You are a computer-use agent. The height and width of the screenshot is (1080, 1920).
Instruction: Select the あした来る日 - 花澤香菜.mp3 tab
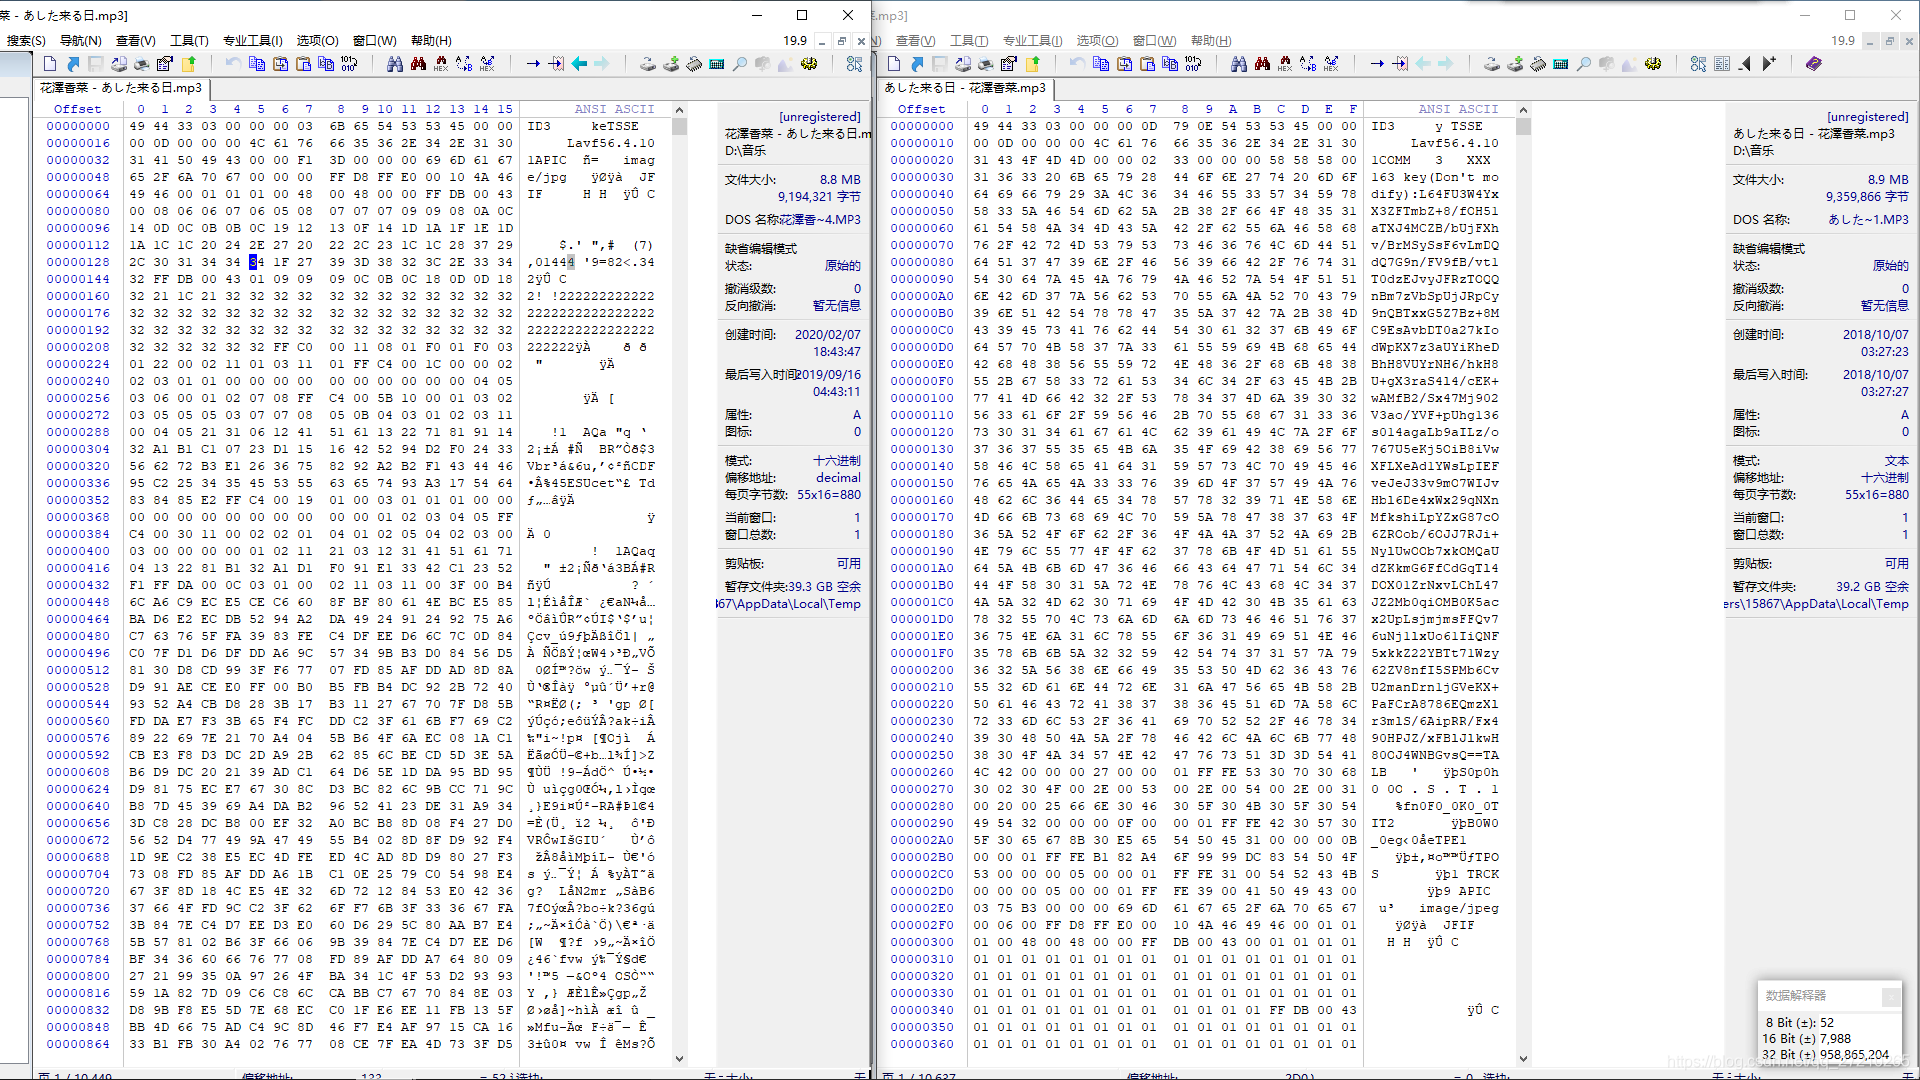pyautogui.click(x=964, y=88)
